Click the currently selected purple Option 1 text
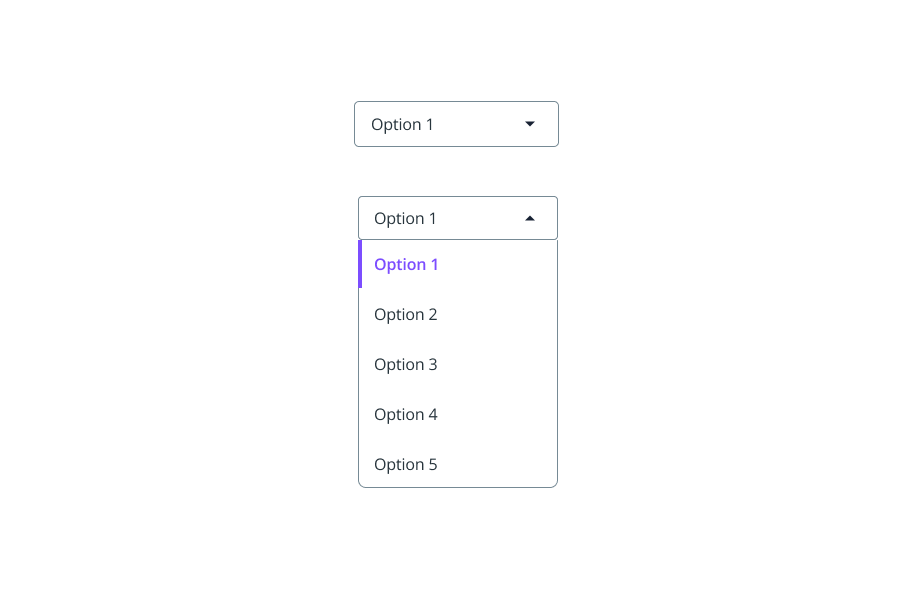914x590 pixels. tap(406, 264)
